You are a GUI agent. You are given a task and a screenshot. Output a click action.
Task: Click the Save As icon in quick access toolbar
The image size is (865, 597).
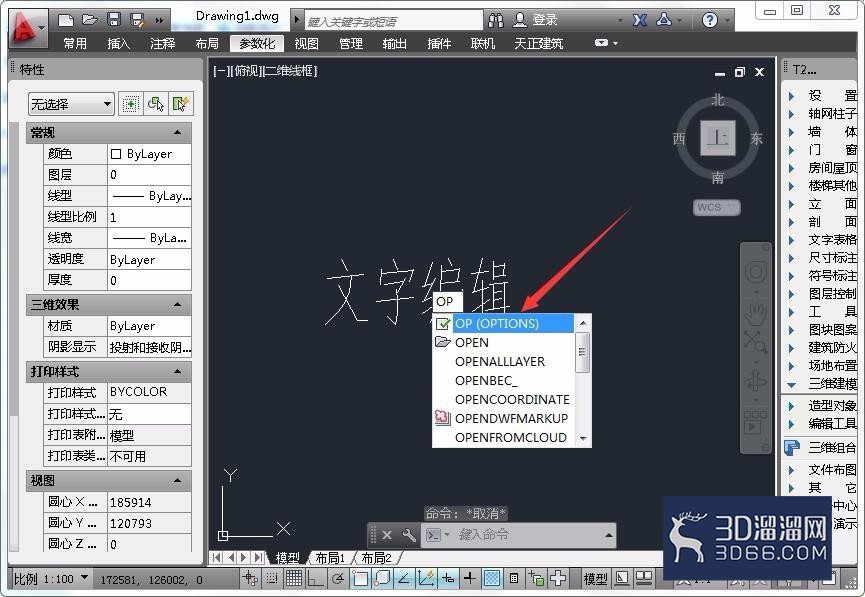click(137, 20)
